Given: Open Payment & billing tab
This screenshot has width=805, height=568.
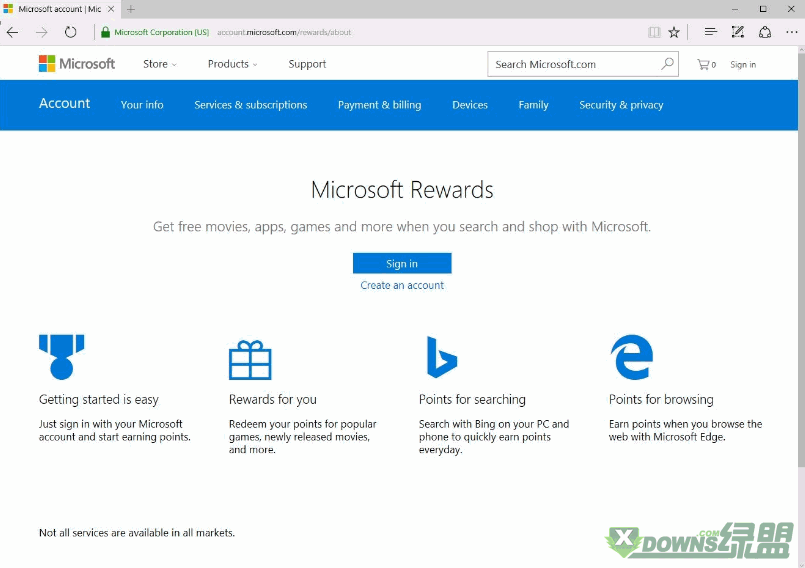Looking at the screenshot, I should pos(379,105).
